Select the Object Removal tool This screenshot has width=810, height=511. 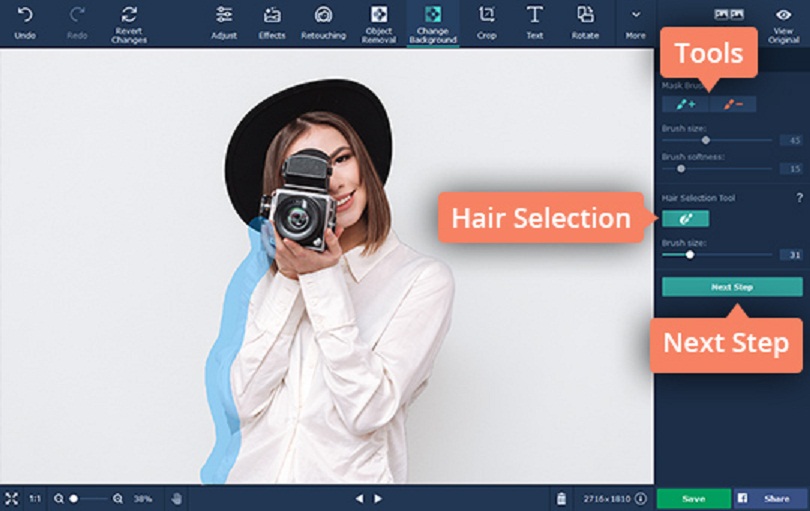pyautogui.click(x=379, y=16)
